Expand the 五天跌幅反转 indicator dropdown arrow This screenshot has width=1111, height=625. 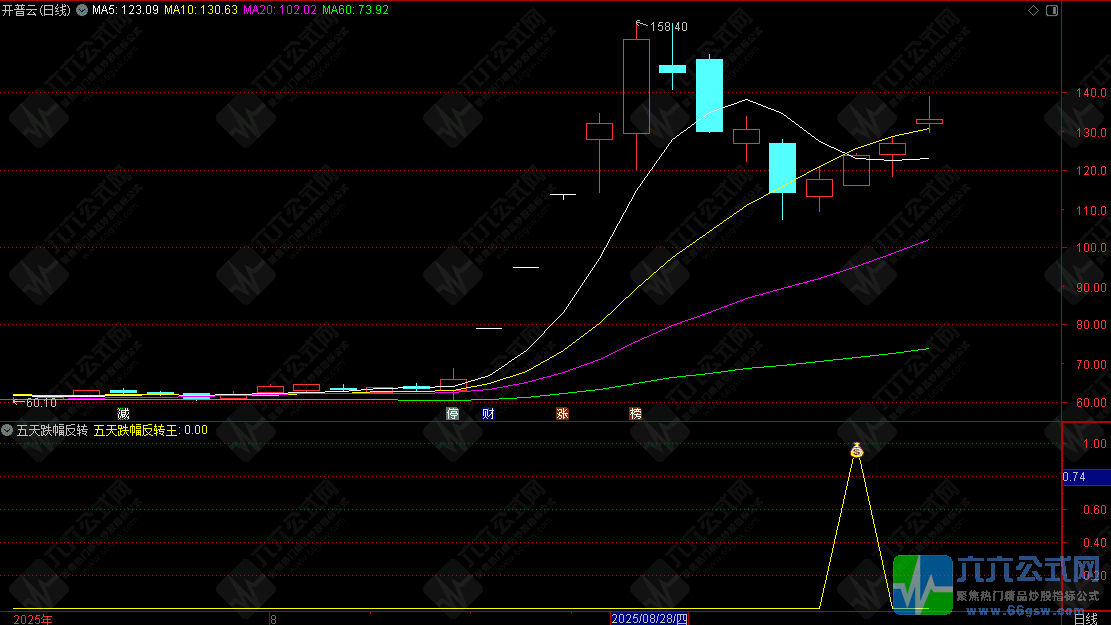[7, 430]
